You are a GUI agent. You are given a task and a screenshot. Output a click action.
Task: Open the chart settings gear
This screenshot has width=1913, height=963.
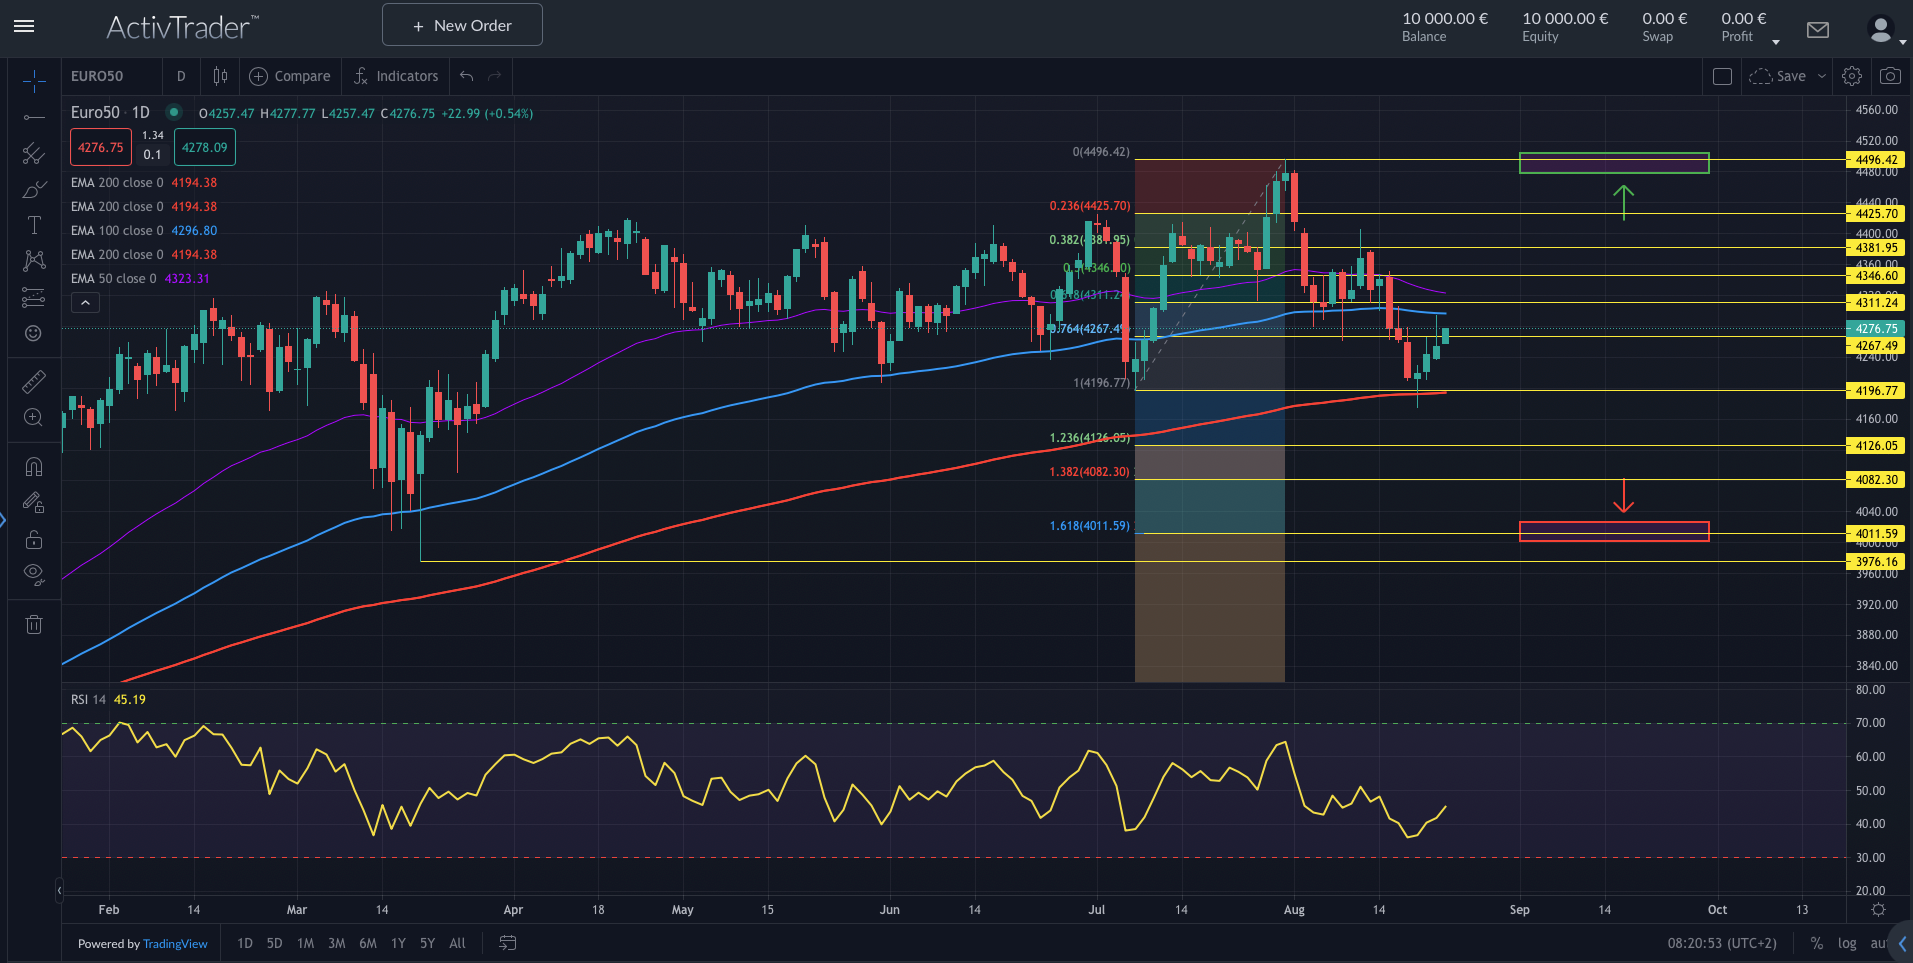tap(1851, 75)
